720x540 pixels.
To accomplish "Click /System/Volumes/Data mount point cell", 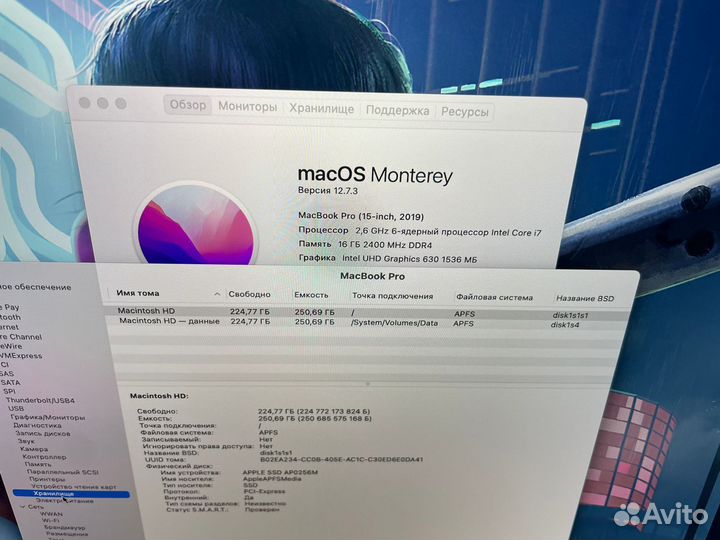I will point(394,323).
